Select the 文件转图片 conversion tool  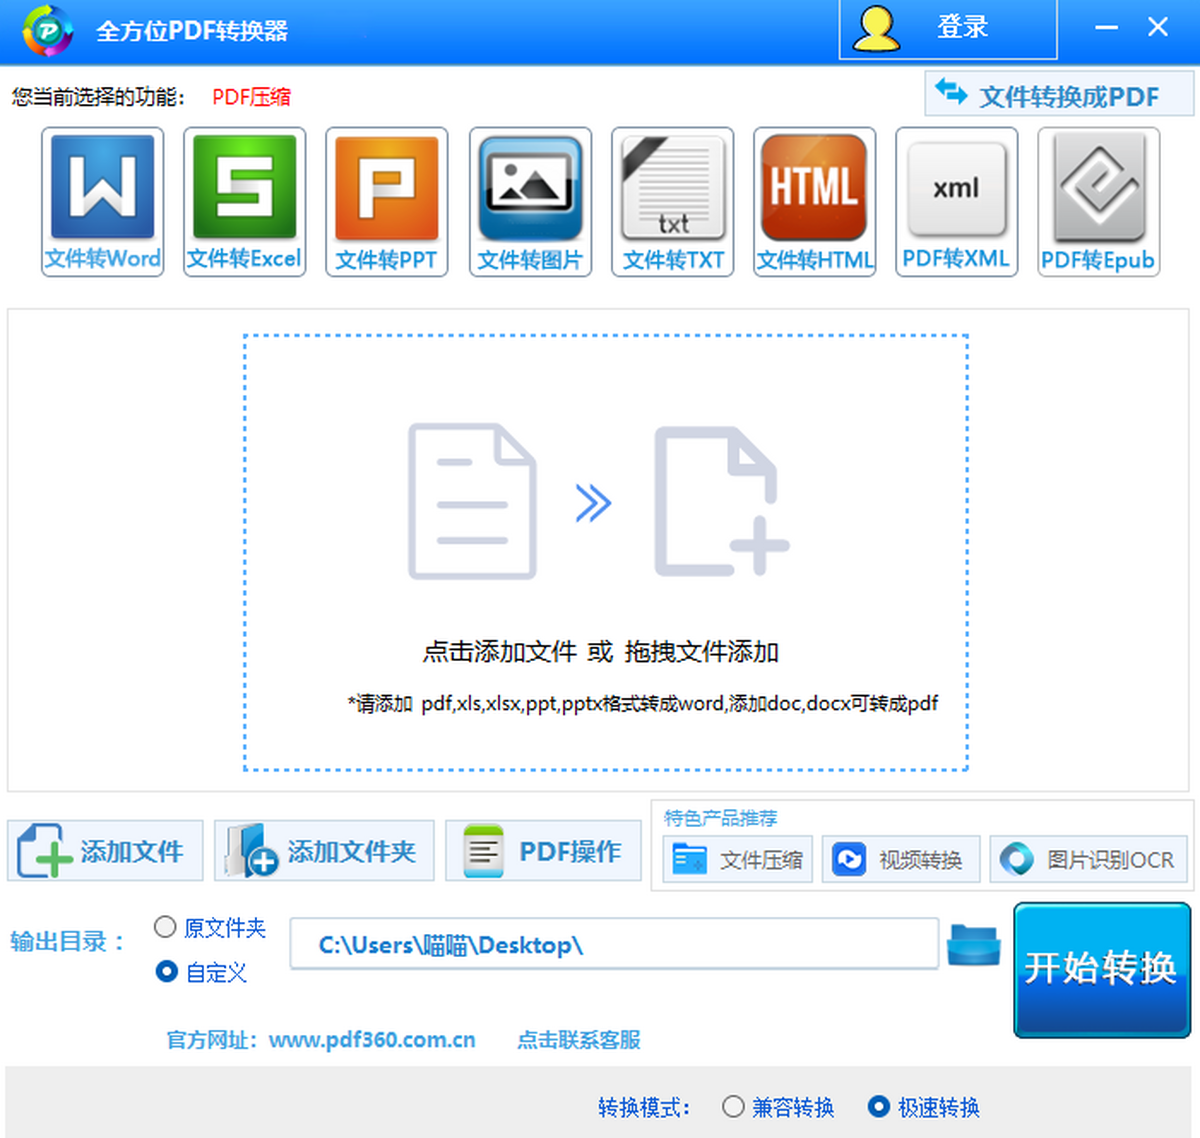530,200
